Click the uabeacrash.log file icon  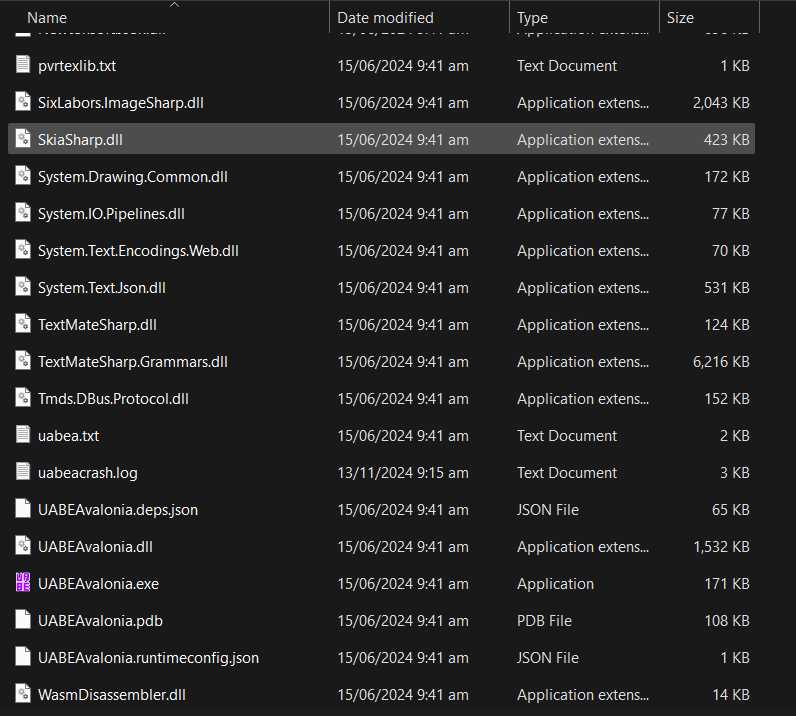(x=23, y=472)
